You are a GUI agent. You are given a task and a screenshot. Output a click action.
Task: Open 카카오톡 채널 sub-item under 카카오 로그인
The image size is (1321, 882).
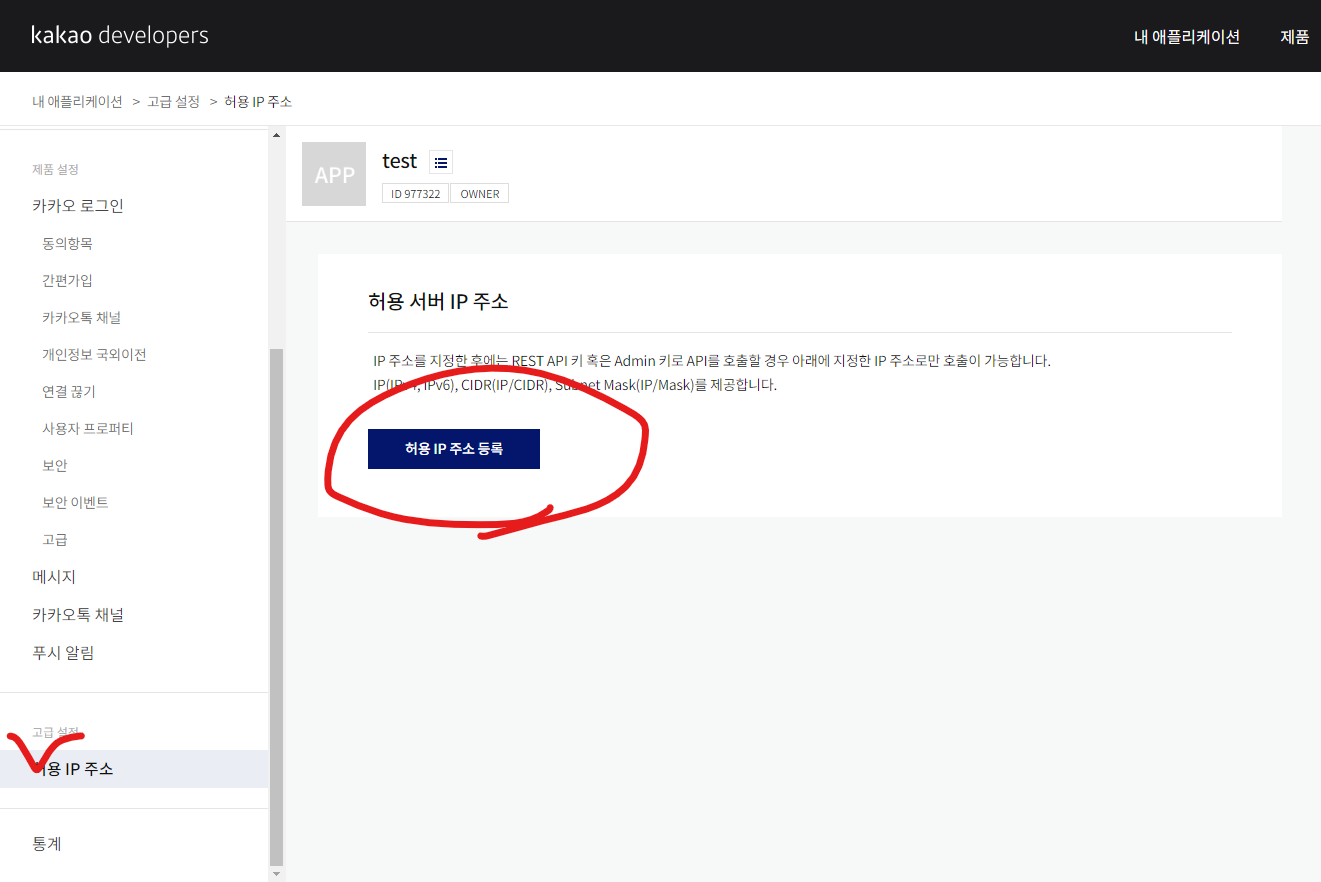(x=81, y=317)
